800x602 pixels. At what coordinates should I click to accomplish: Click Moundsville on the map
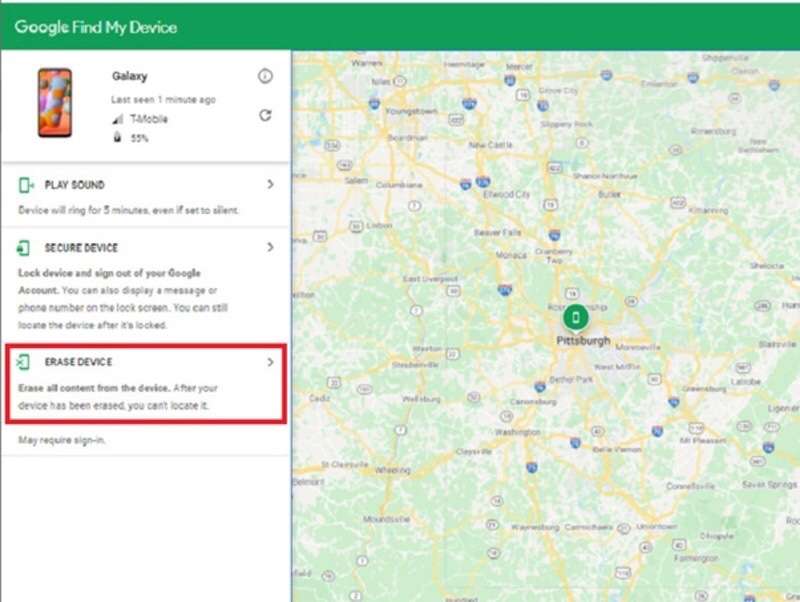pyautogui.click(x=386, y=519)
